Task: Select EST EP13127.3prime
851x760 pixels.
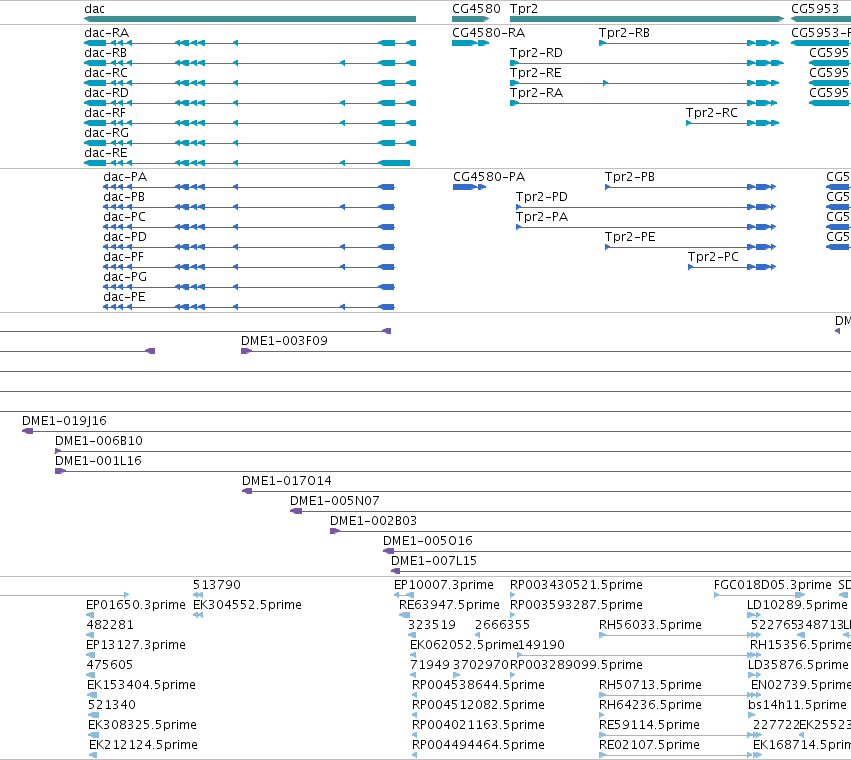Action: pos(136,645)
